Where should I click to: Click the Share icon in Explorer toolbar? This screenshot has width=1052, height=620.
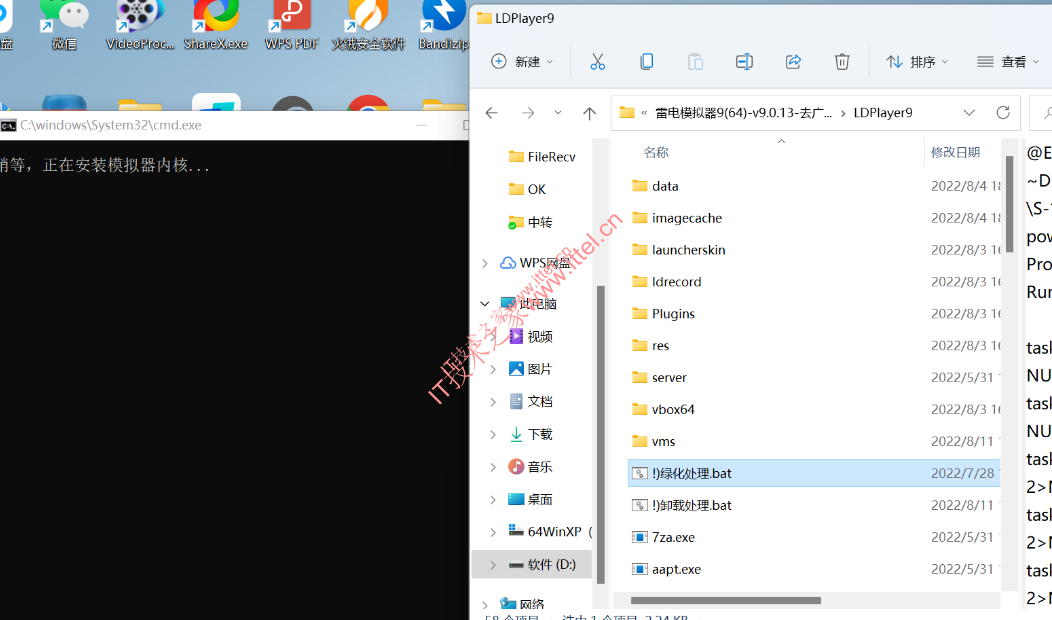tap(793, 62)
